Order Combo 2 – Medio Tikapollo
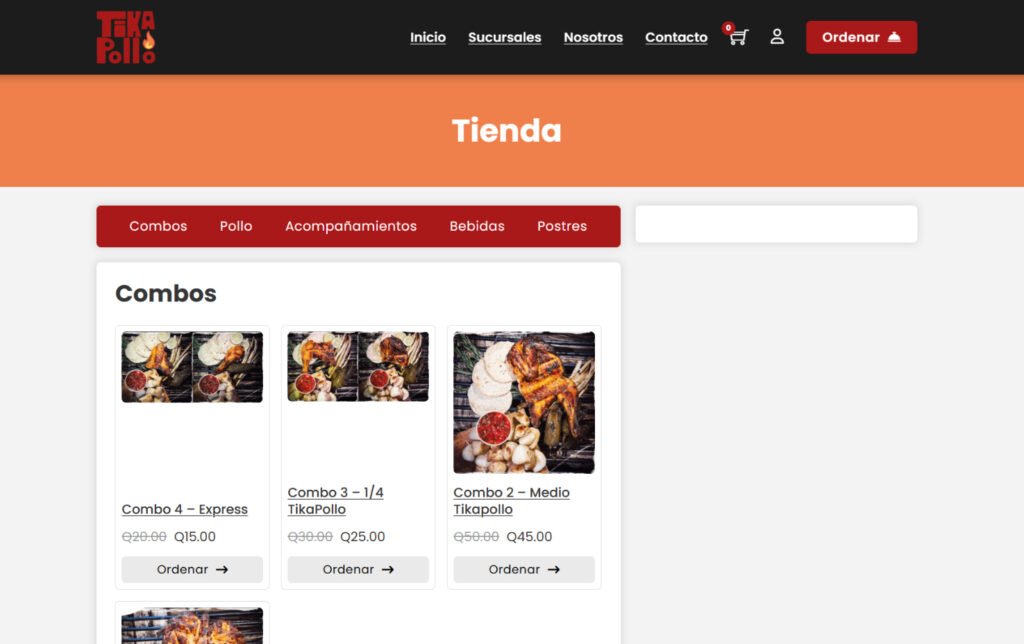The height and width of the screenshot is (644, 1024). 524,569
